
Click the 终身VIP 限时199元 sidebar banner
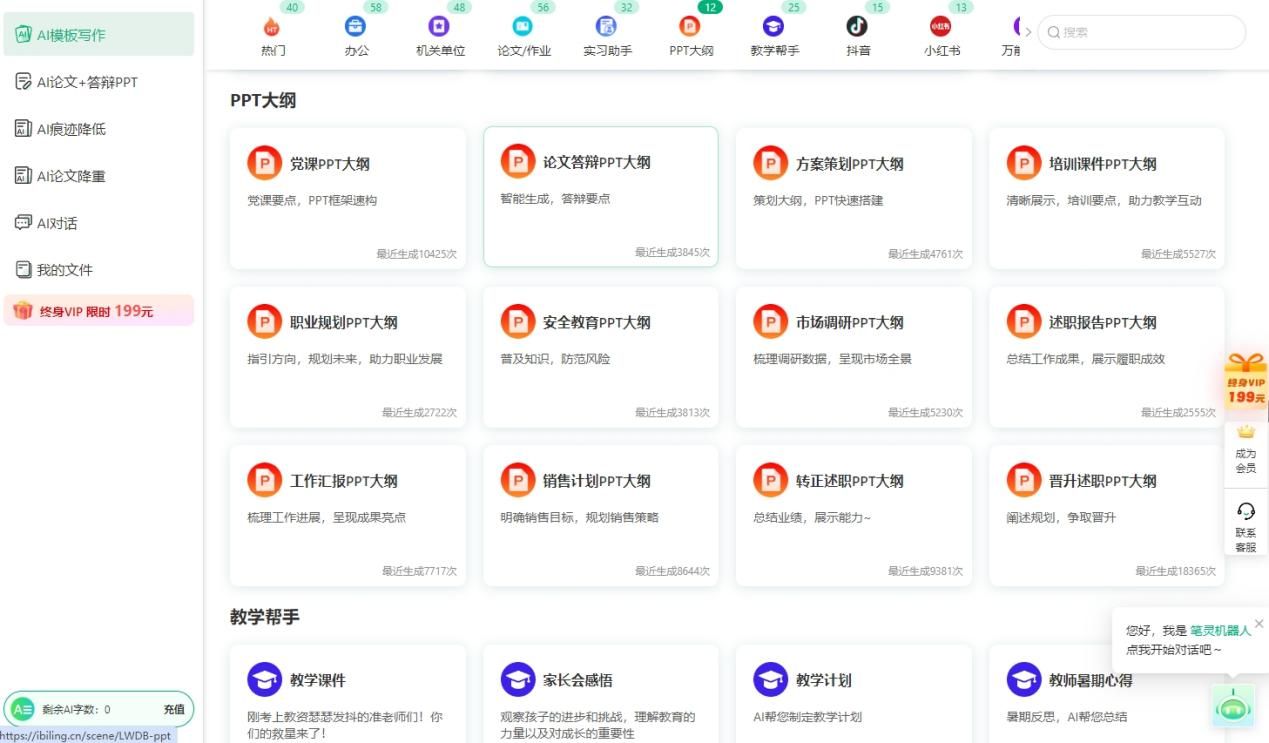[x=98, y=311]
